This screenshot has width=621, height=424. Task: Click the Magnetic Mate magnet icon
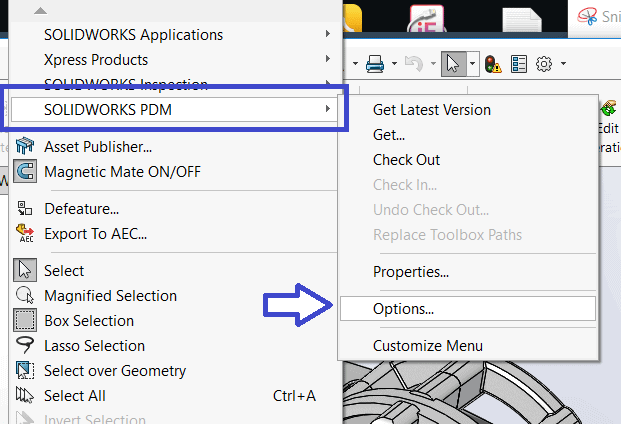(x=25, y=171)
